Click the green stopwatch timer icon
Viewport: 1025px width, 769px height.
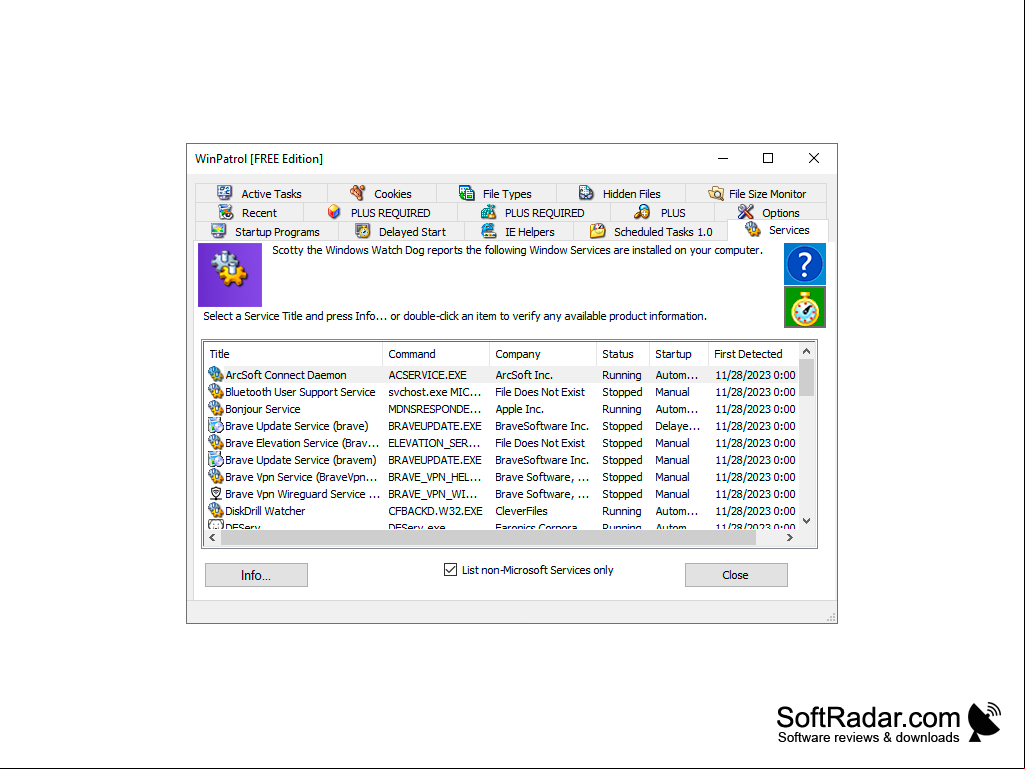click(805, 307)
